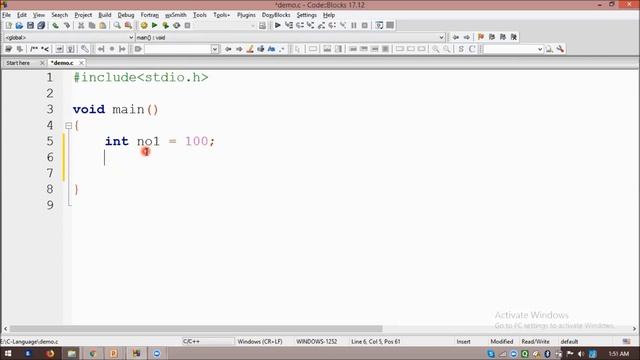The image size is (640, 360).
Task: Select the *demo.c editor tab
Action: tap(62, 63)
